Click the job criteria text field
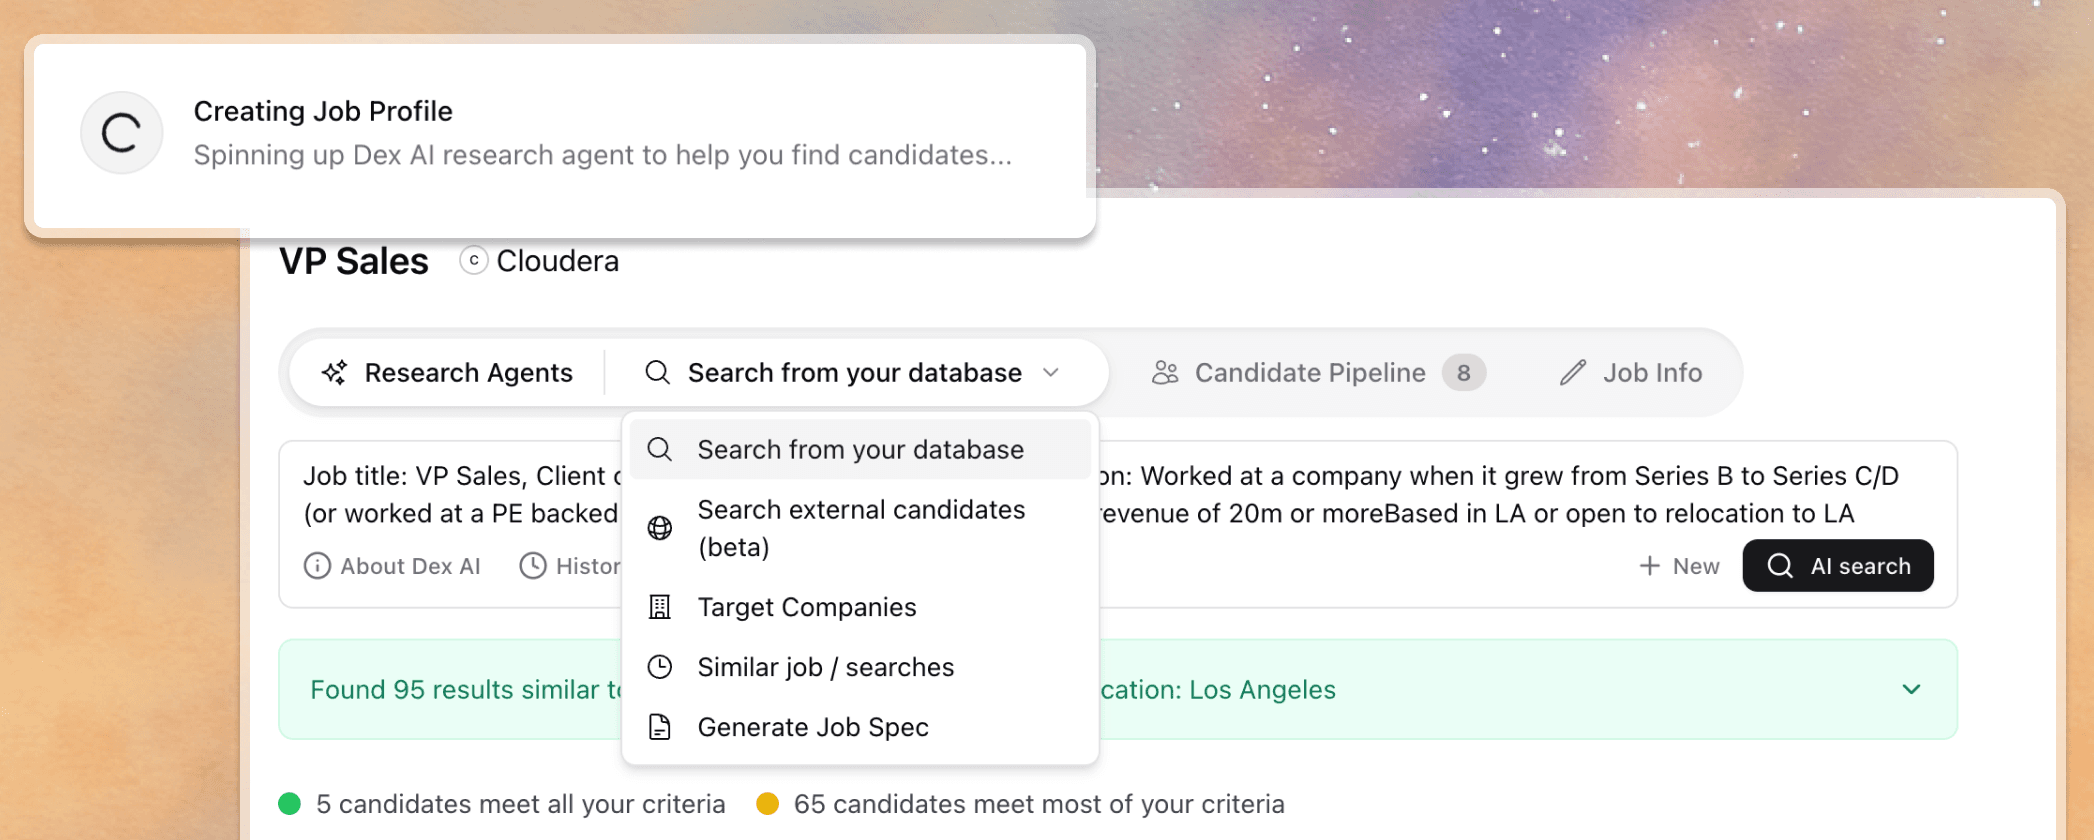The height and width of the screenshot is (840, 2094). [x=1500, y=494]
